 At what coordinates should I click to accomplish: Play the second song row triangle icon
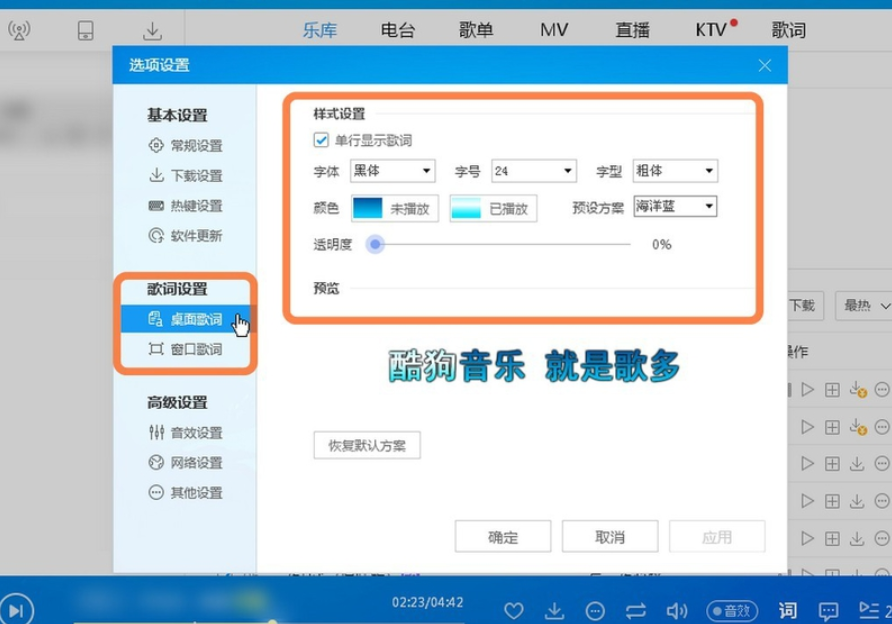(807, 427)
